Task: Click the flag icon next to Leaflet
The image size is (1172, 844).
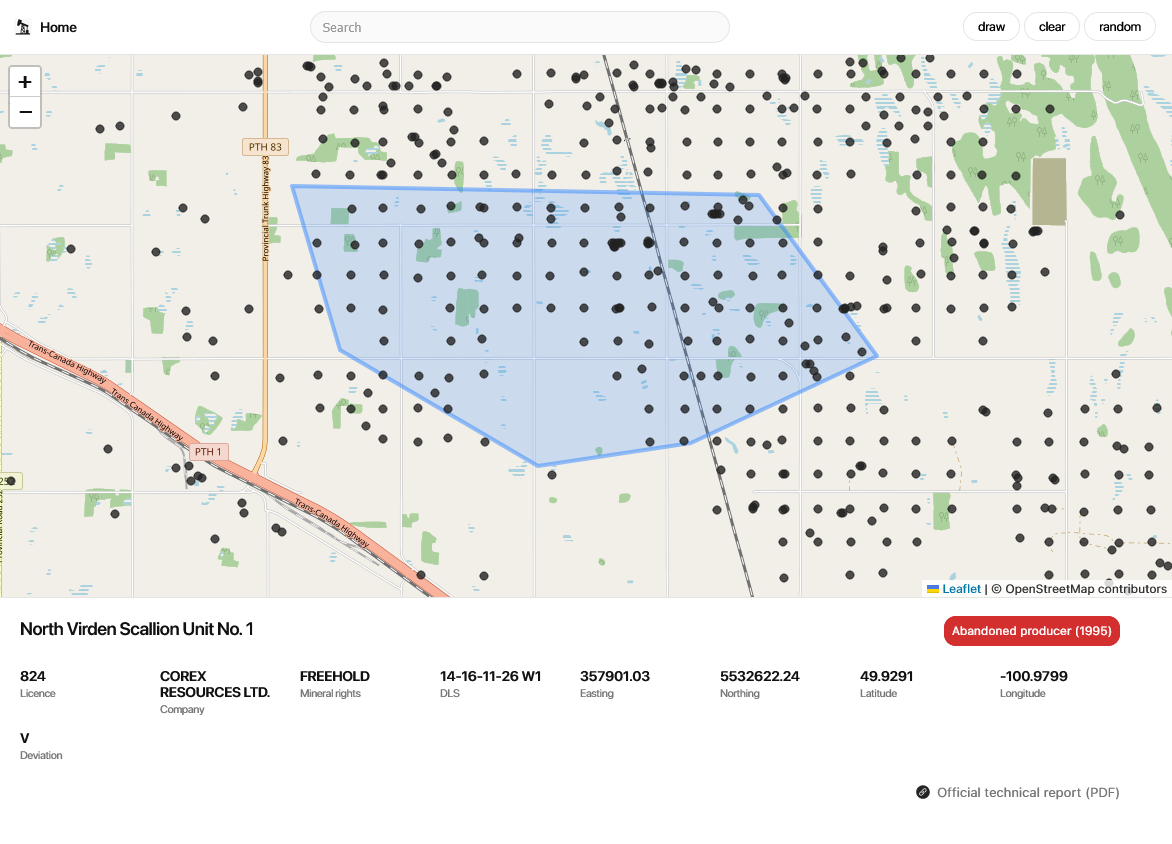Action: click(933, 589)
